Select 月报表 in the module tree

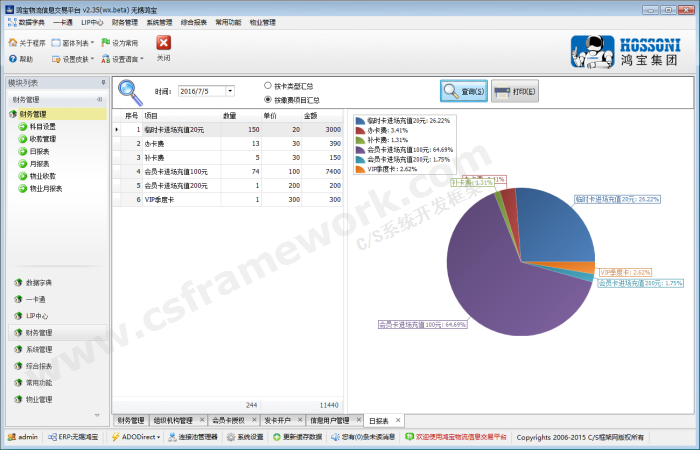coord(39,164)
